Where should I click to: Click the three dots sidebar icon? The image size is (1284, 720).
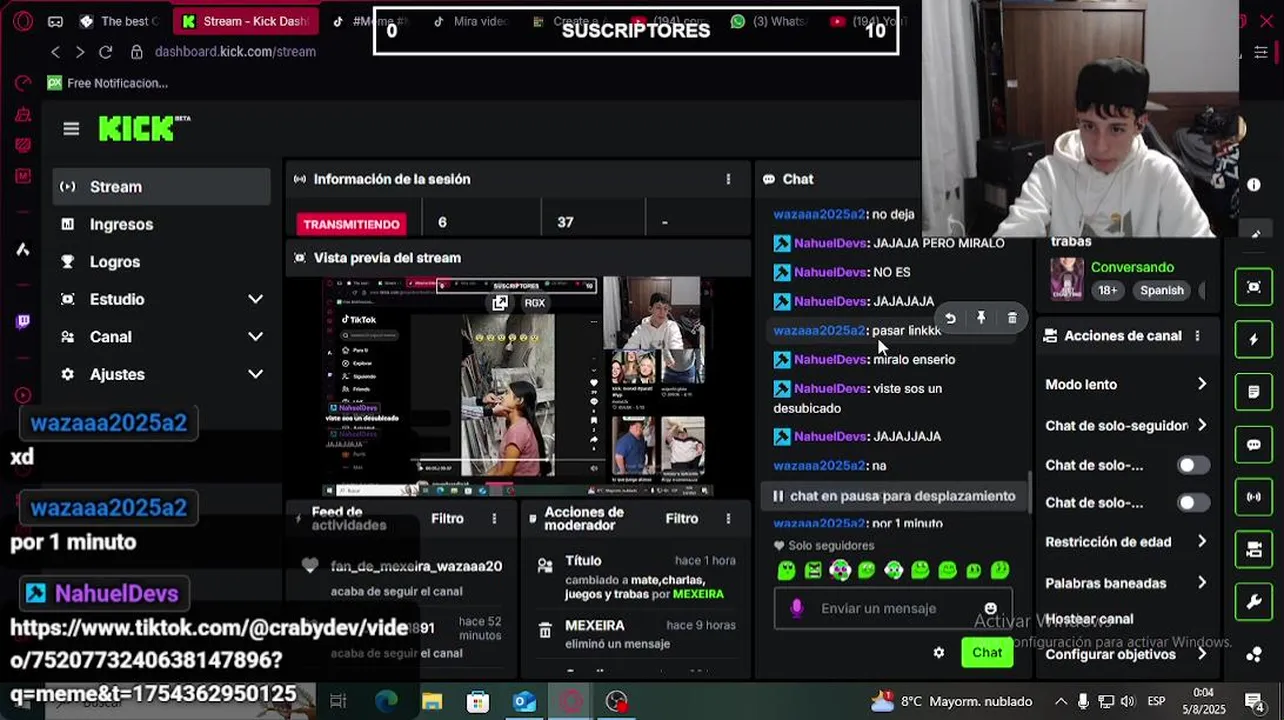1254,655
